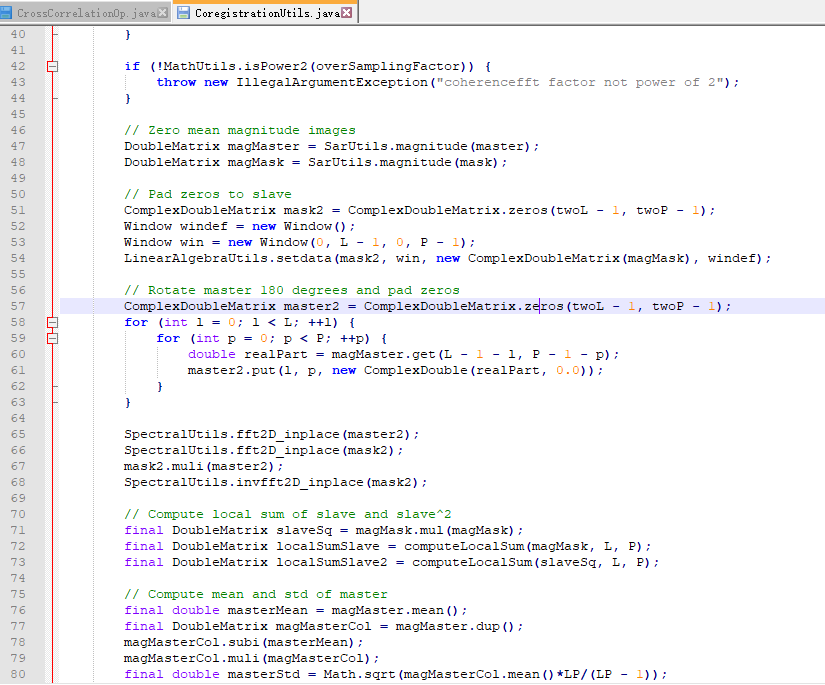Click 'localSumSlave' declaration on line 72

coord(328,546)
